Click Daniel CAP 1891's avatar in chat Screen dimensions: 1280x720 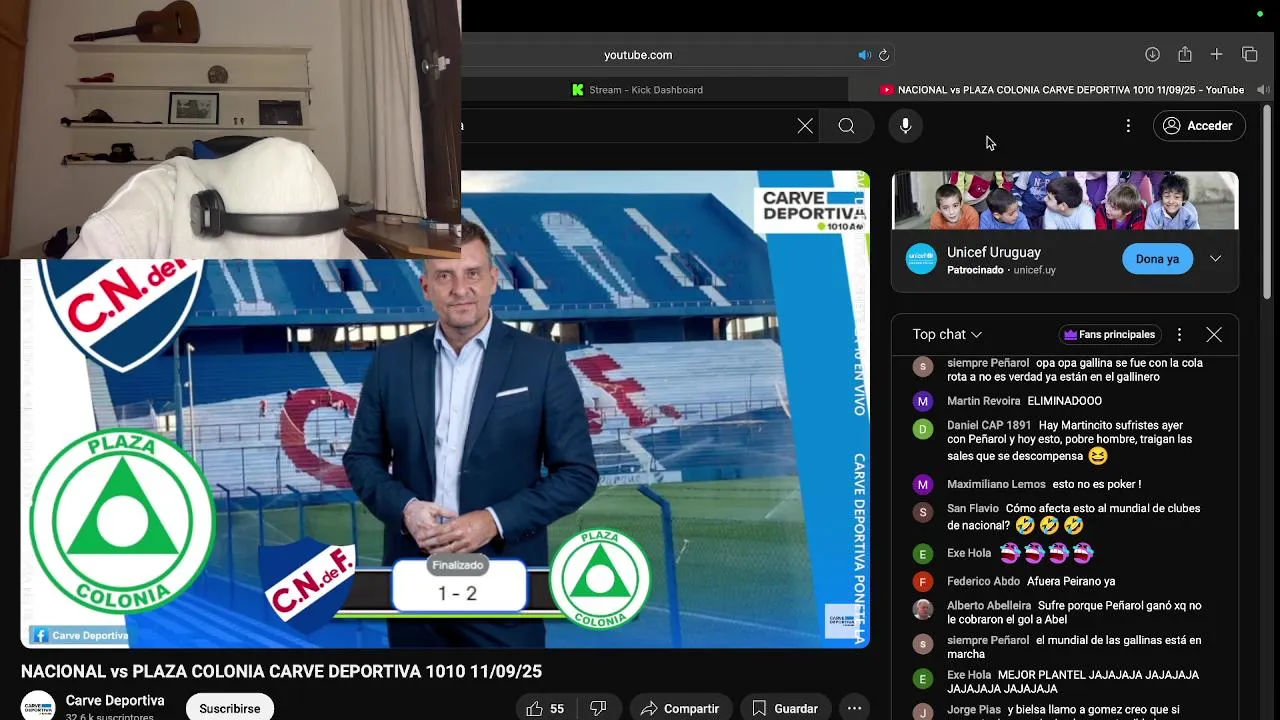pyautogui.click(x=923, y=429)
